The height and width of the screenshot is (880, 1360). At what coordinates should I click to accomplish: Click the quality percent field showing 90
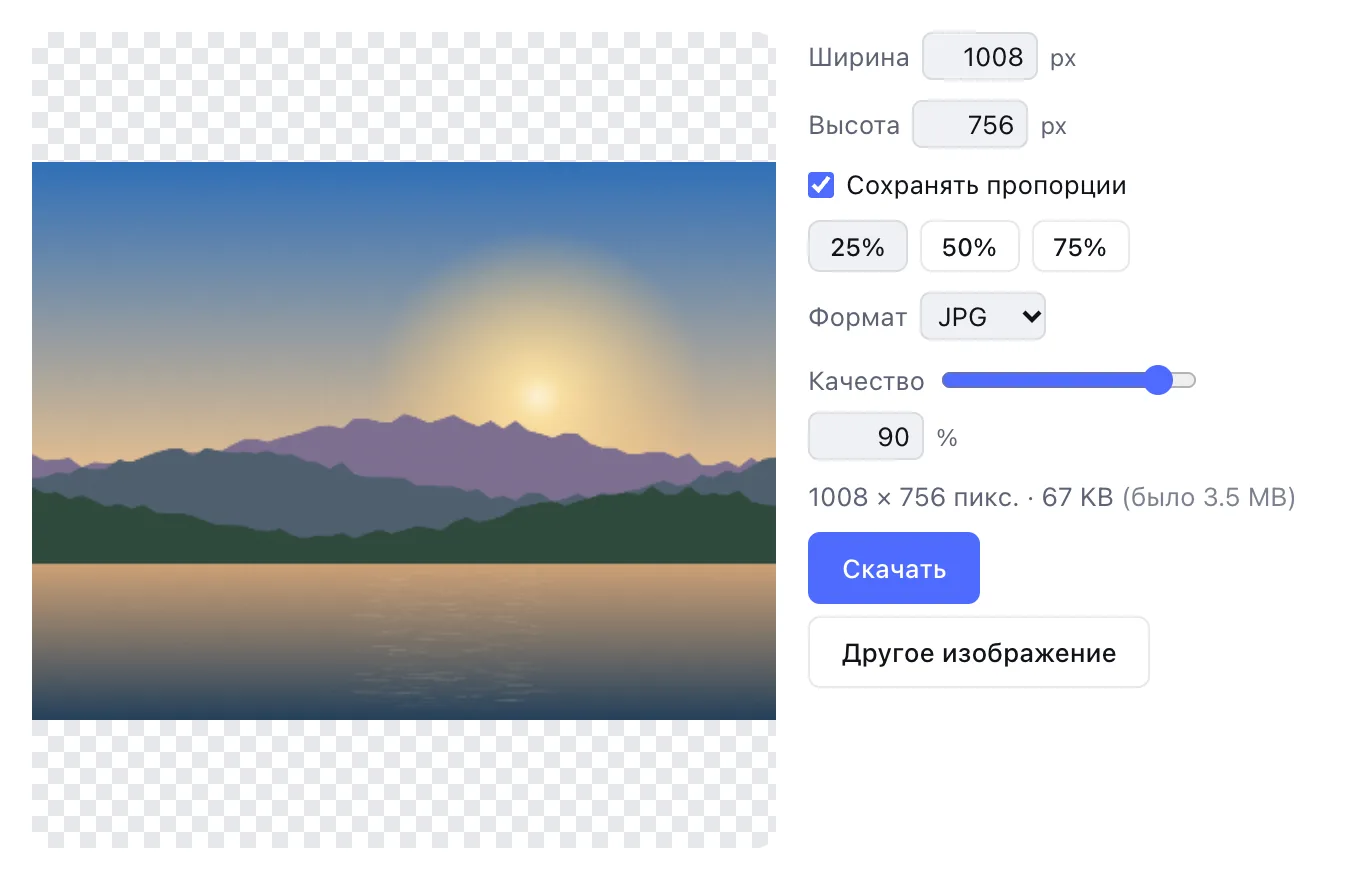(x=866, y=436)
